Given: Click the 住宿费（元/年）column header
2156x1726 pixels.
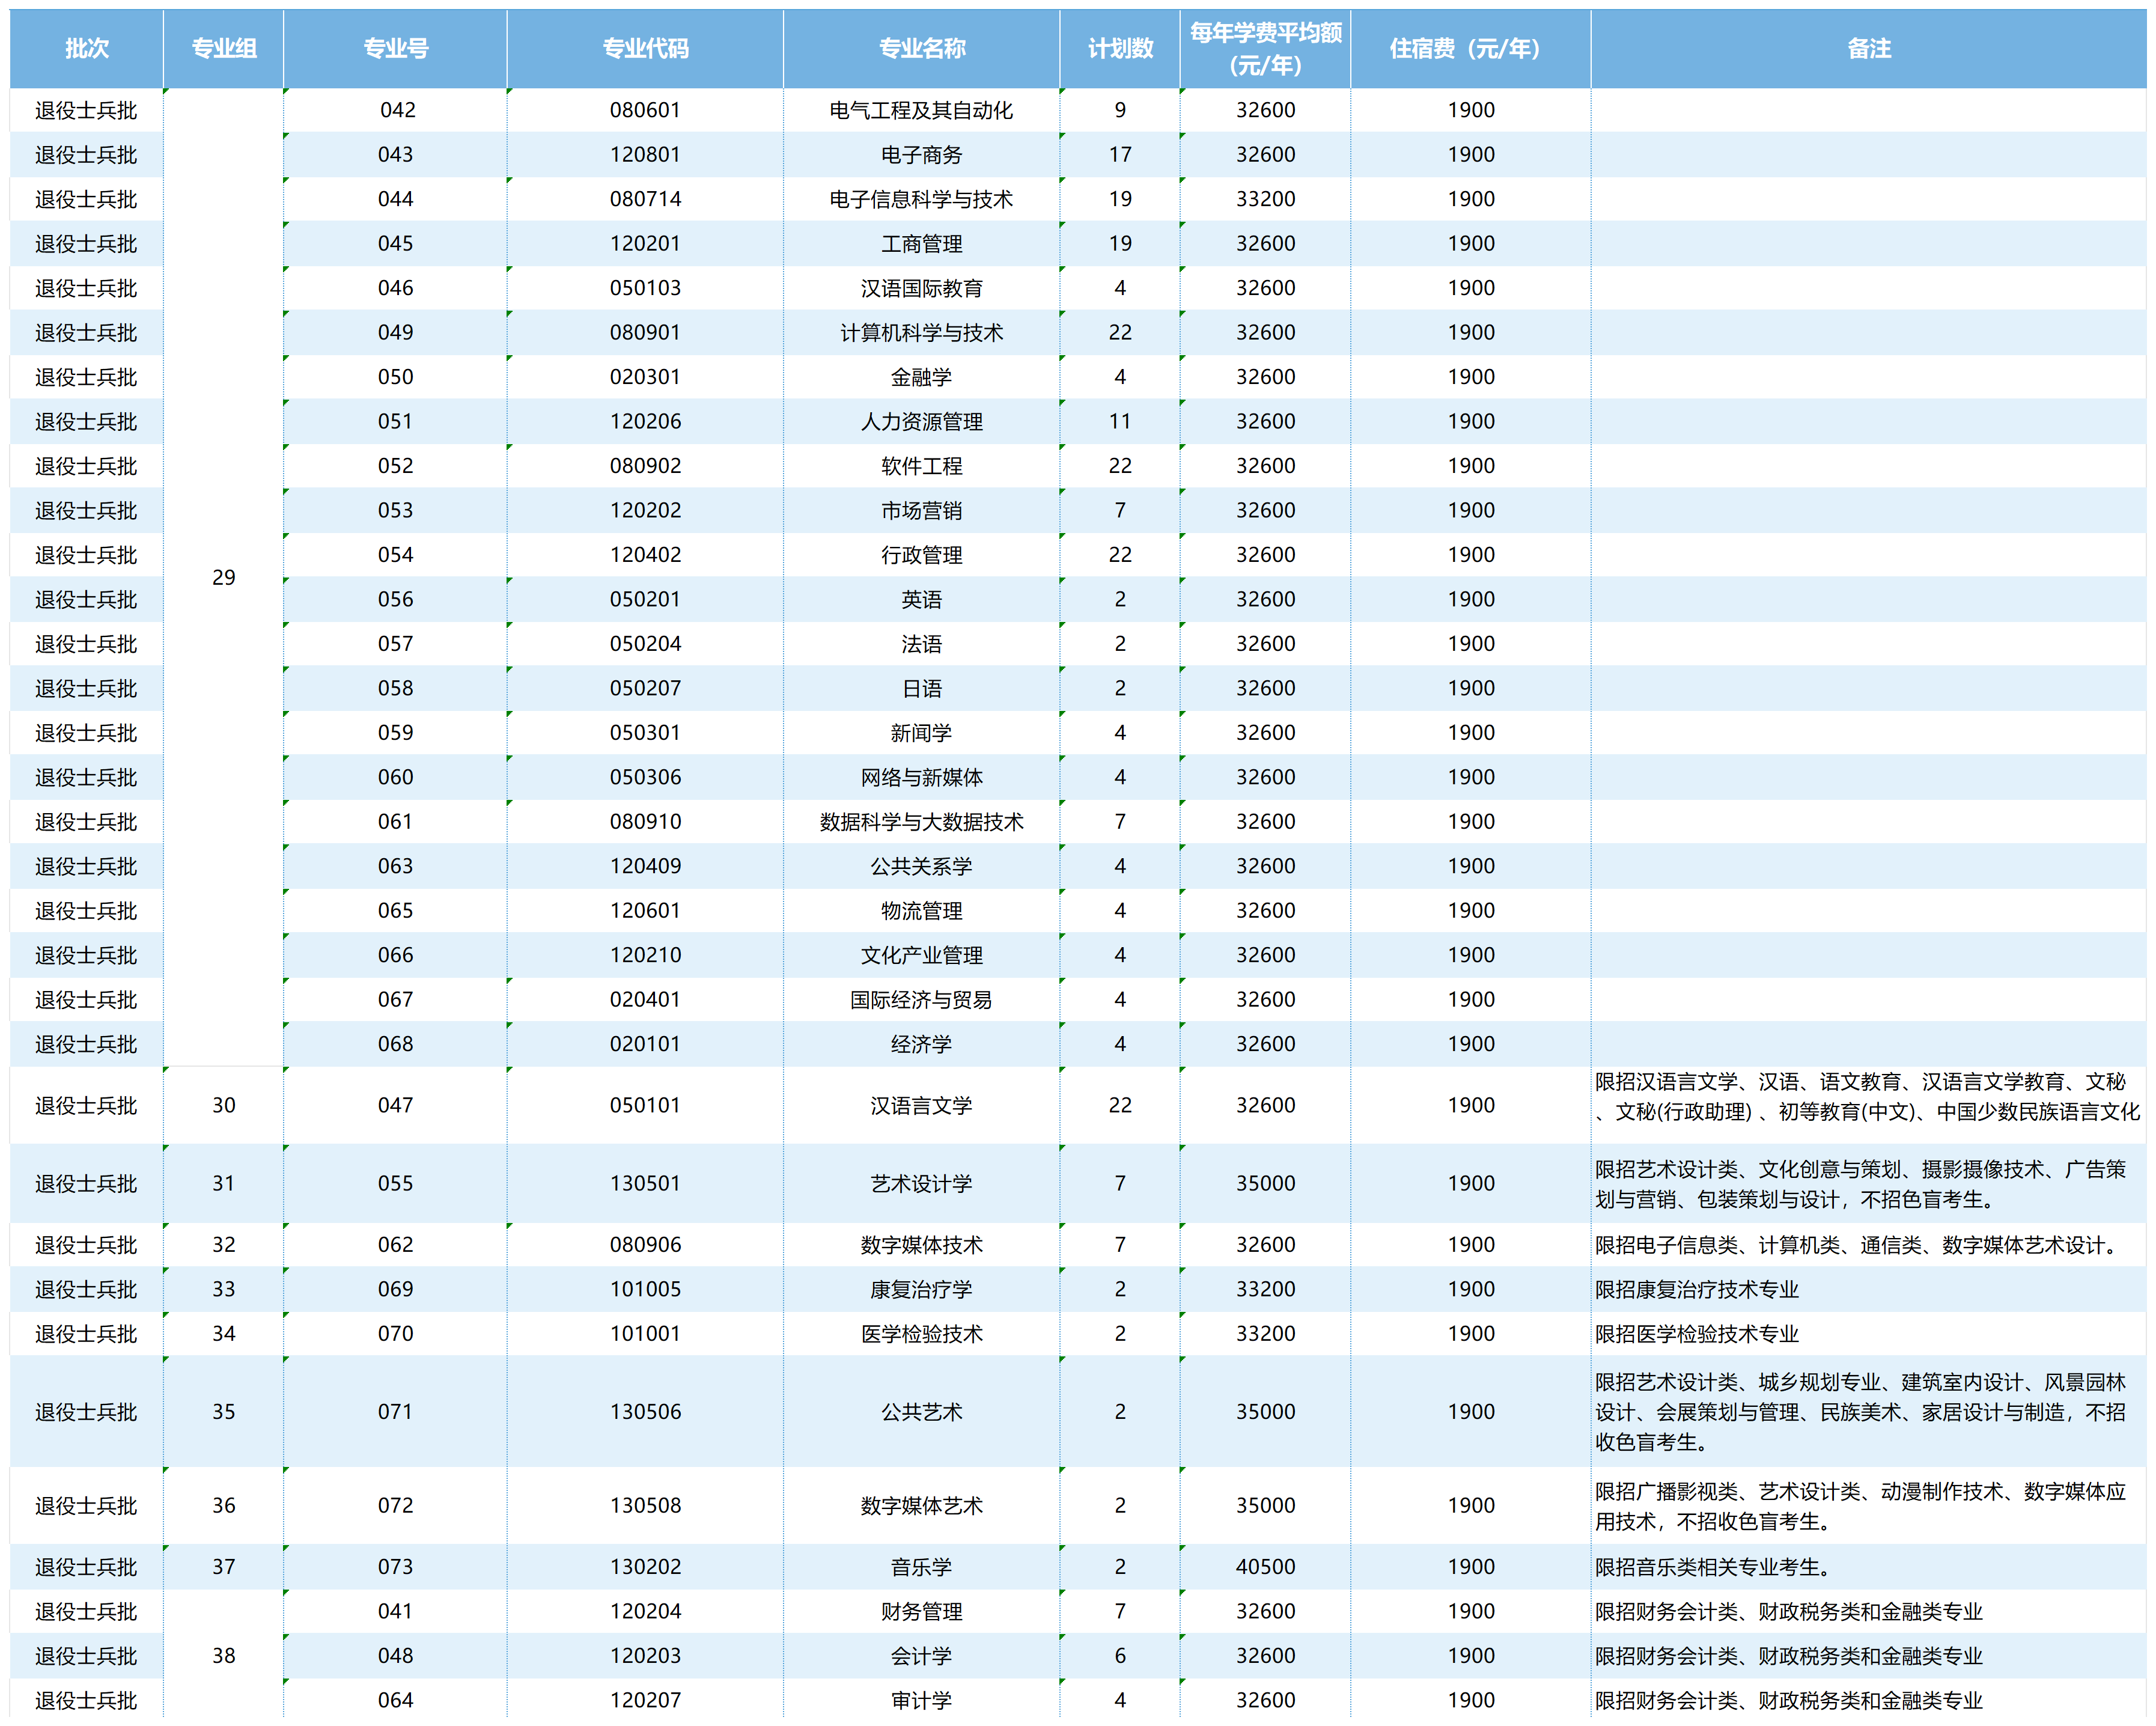Looking at the screenshot, I should (x=1470, y=48).
